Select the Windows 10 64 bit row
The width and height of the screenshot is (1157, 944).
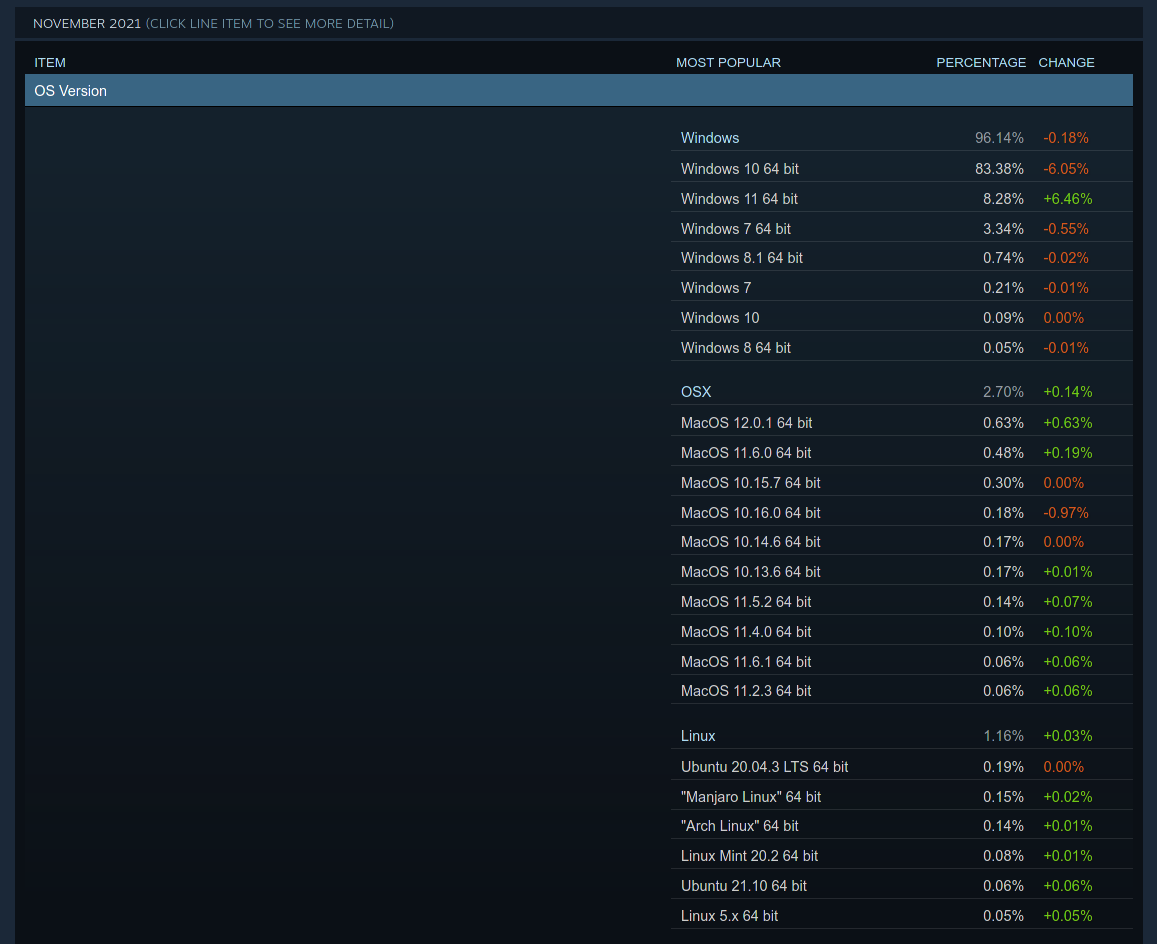click(x=902, y=169)
